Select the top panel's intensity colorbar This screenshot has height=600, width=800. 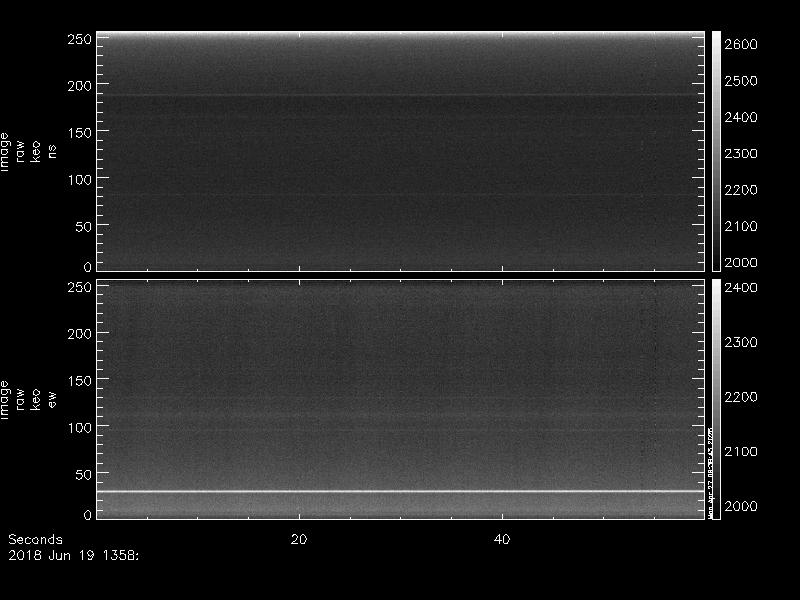point(716,151)
